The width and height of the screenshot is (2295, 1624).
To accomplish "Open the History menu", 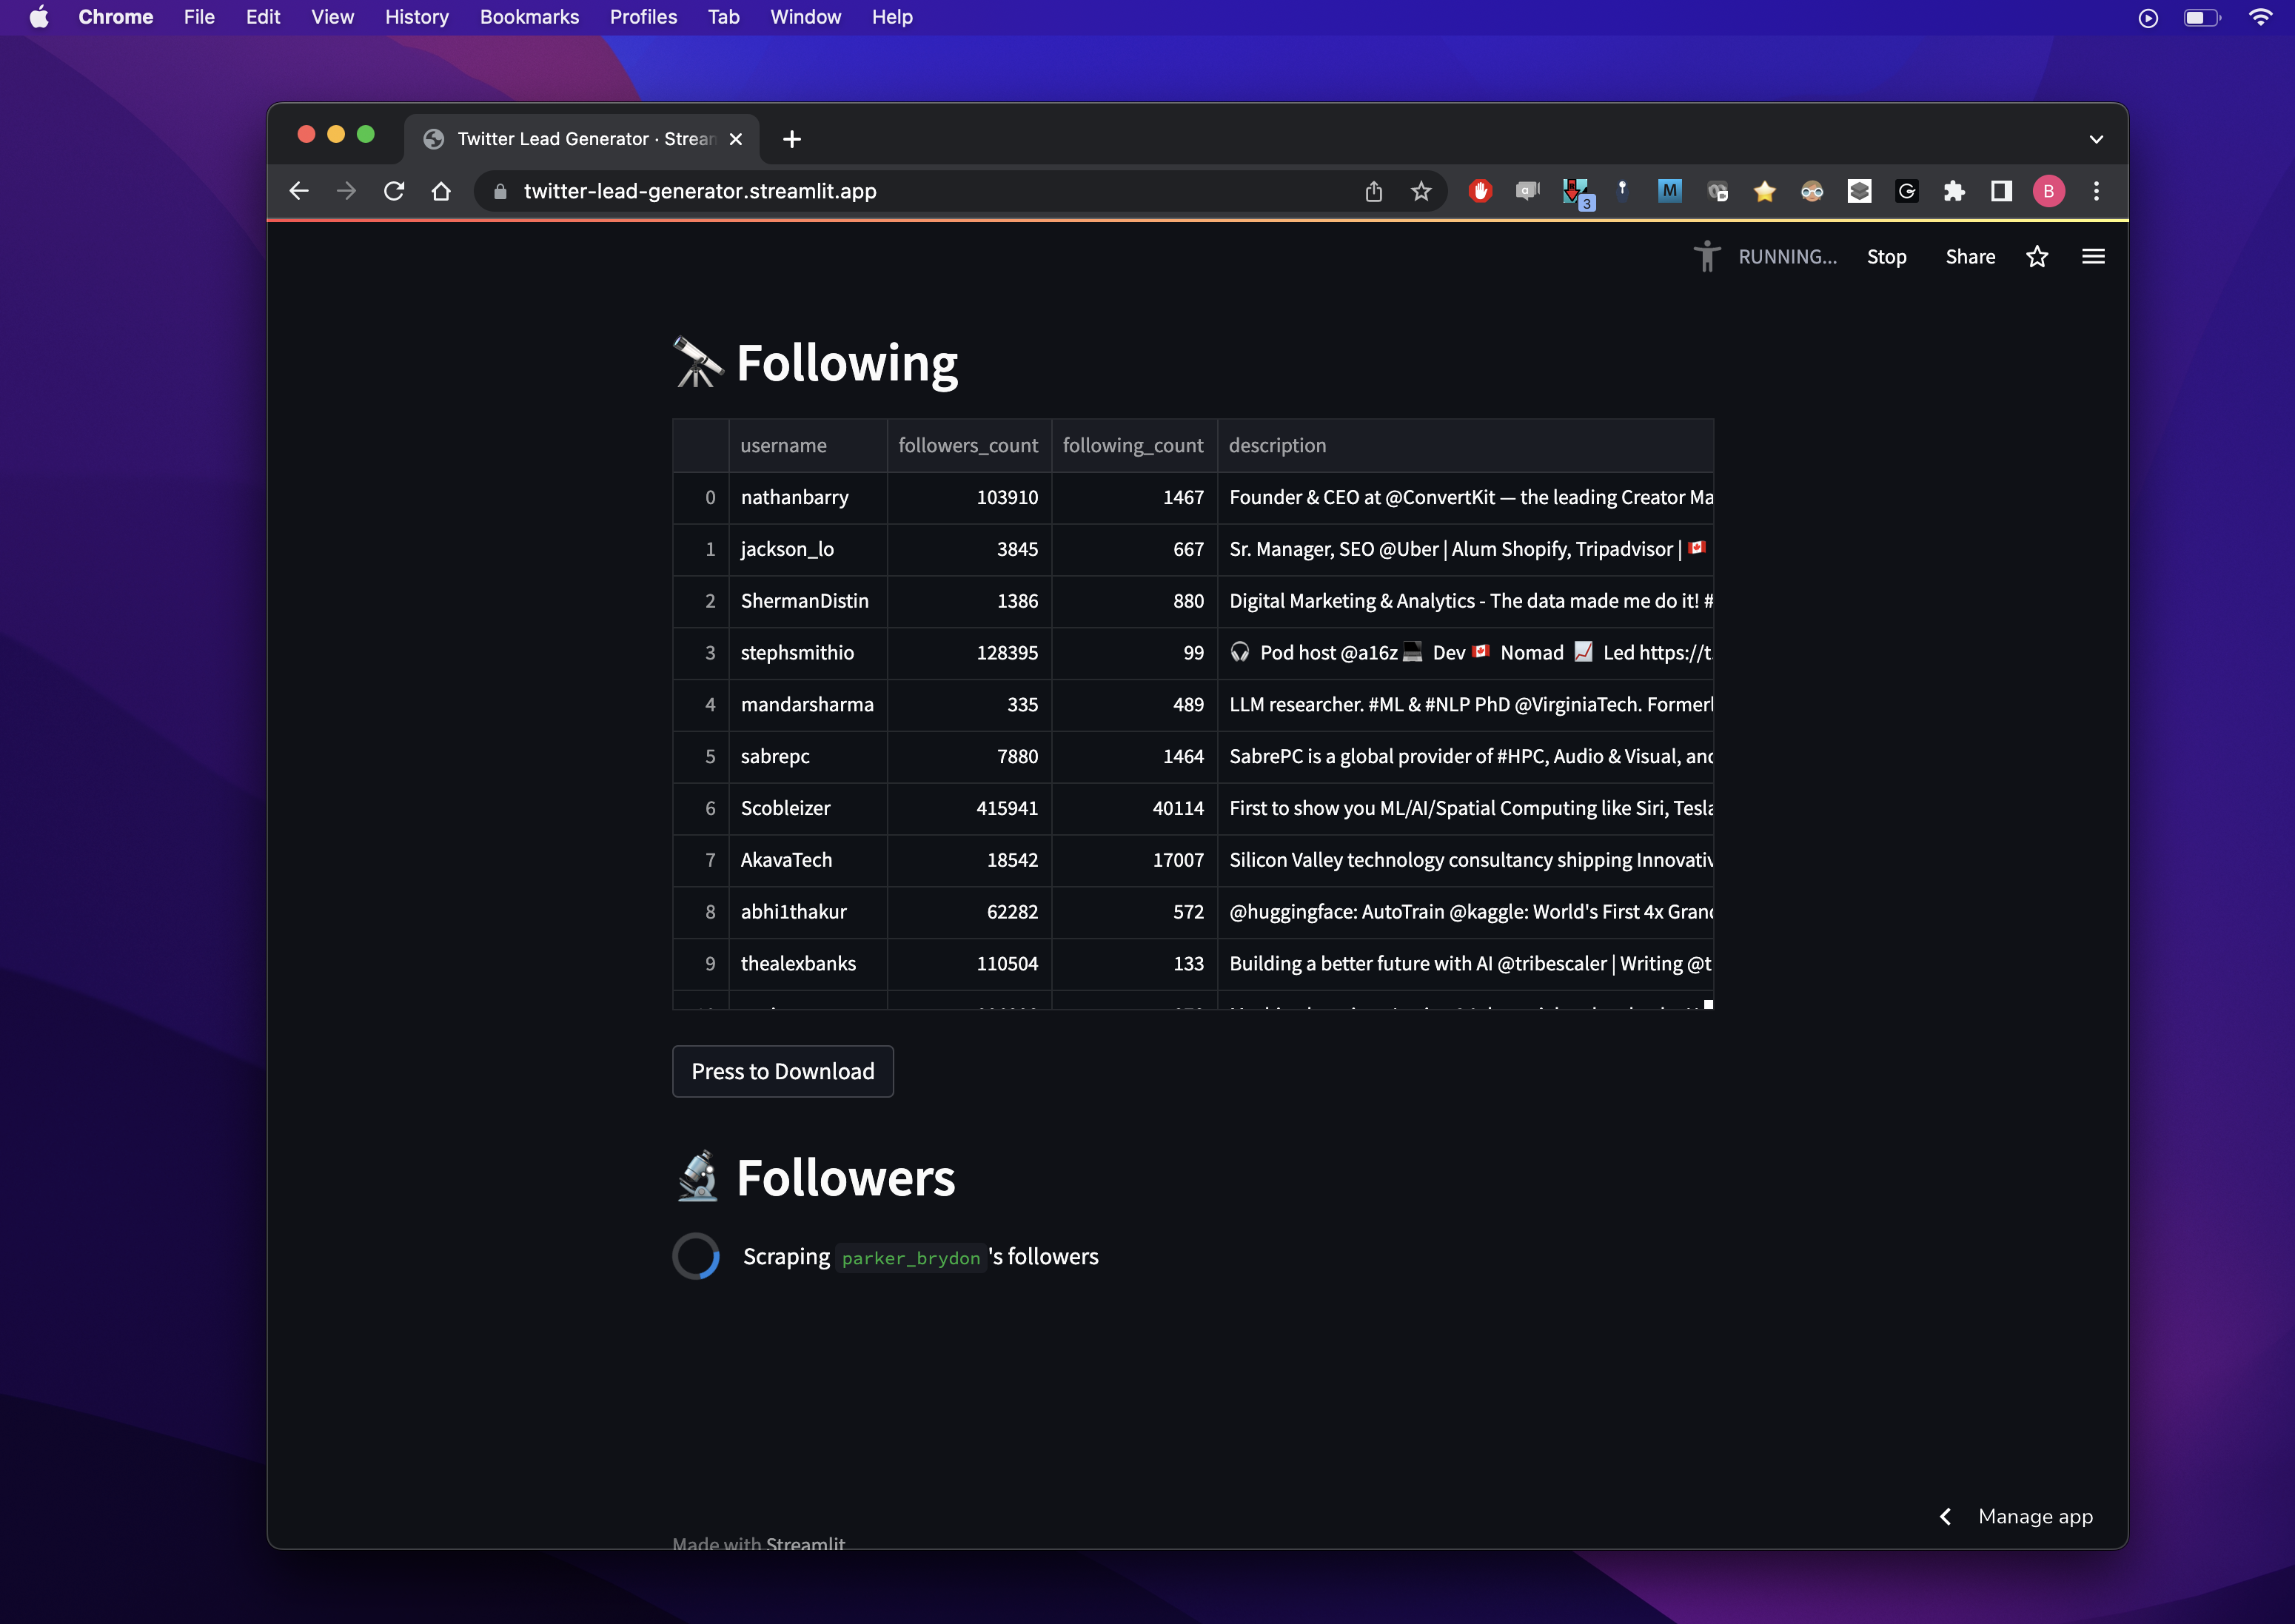I will click(417, 17).
